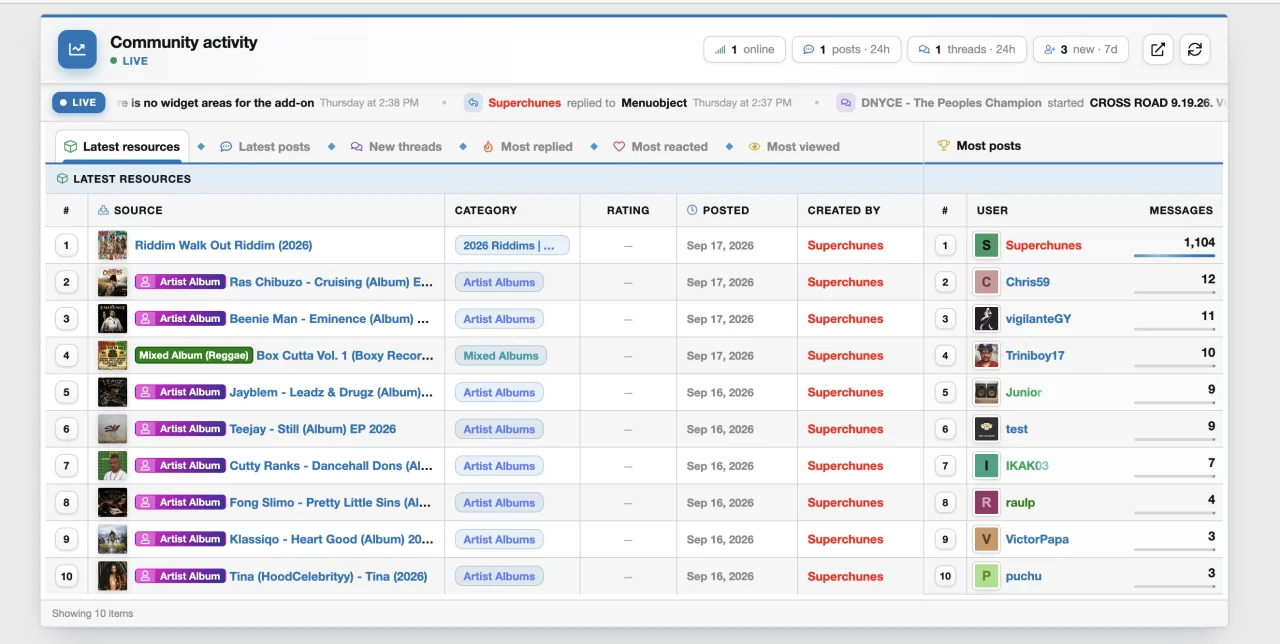
Task: Click Junior avatar image
Action: click(x=987, y=392)
